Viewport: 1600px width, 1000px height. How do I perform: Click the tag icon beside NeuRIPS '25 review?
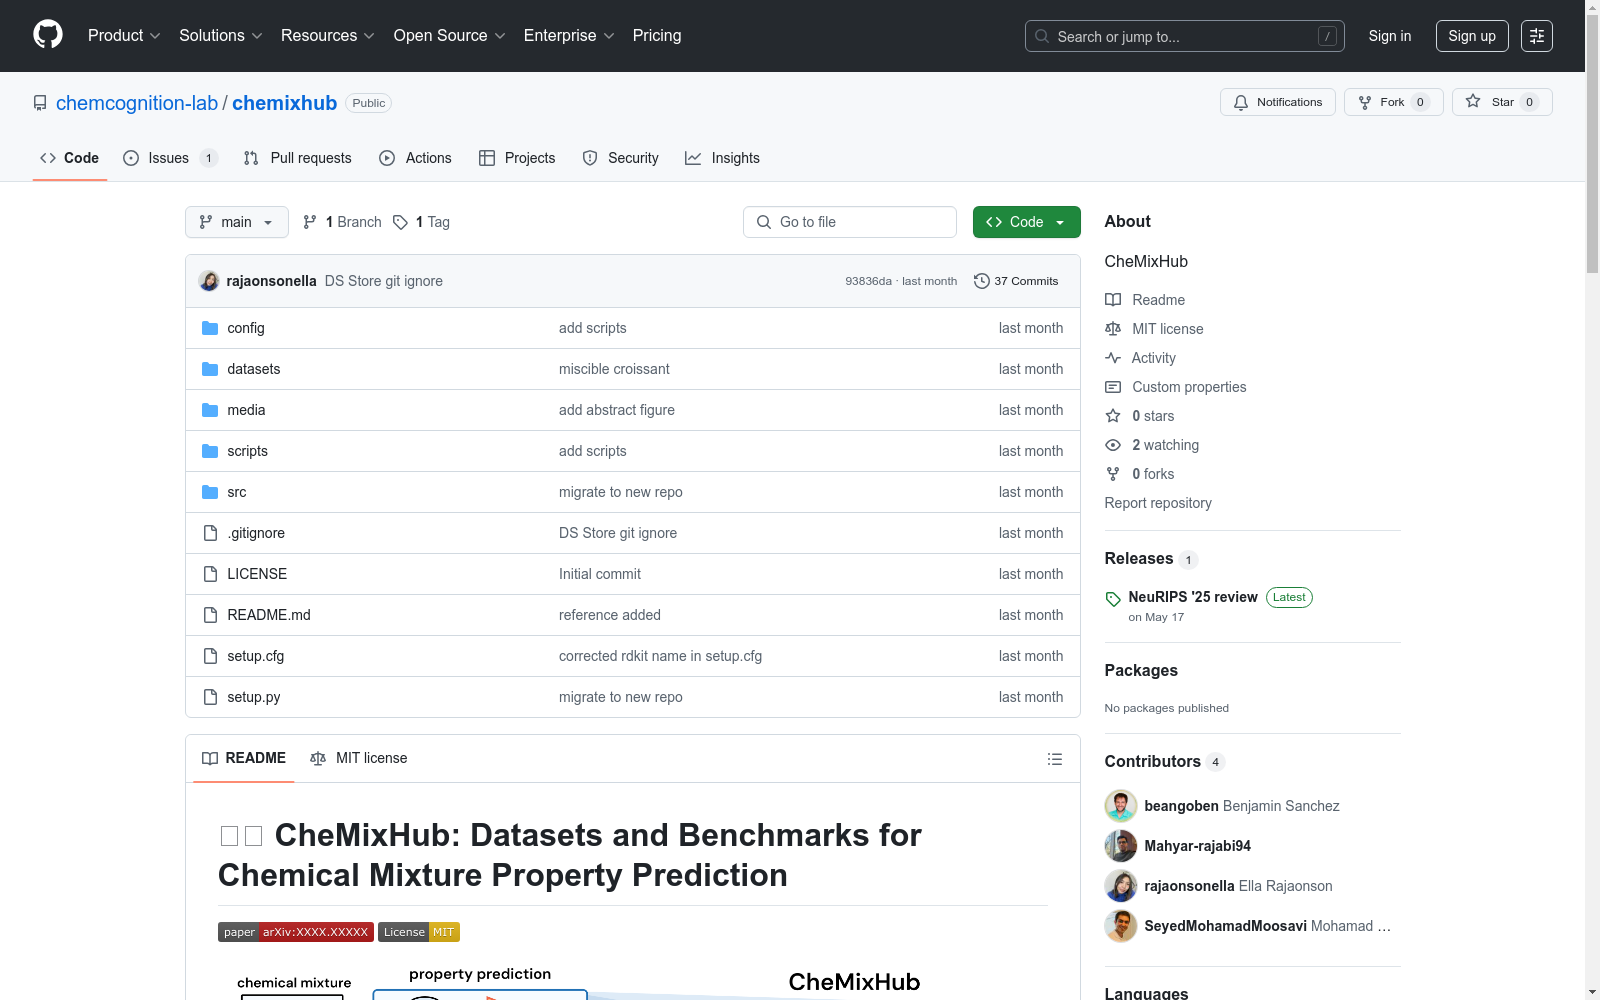point(1113,599)
